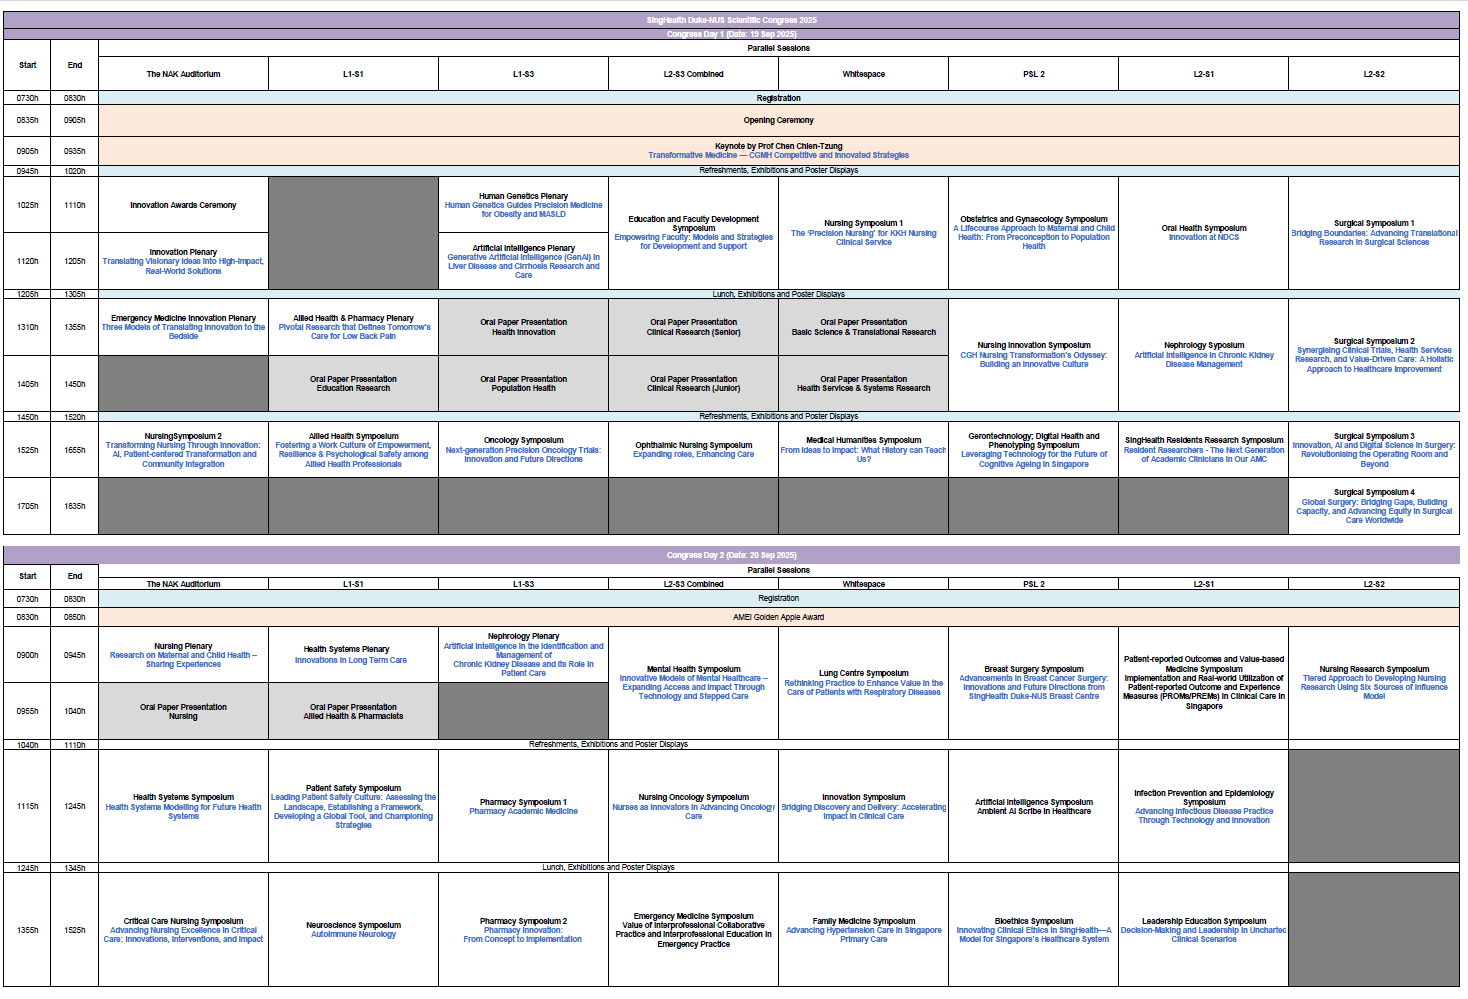Click the Breast Surgery Symposium cell
The width and height of the screenshot is (1468, 999).
tap(1033, 683)
